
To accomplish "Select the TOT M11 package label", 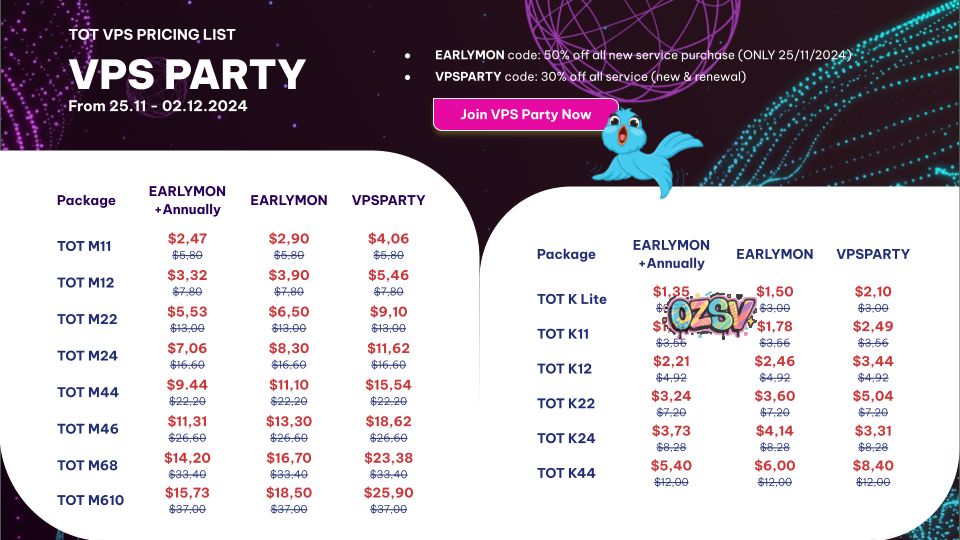I will tap(86, 246).
